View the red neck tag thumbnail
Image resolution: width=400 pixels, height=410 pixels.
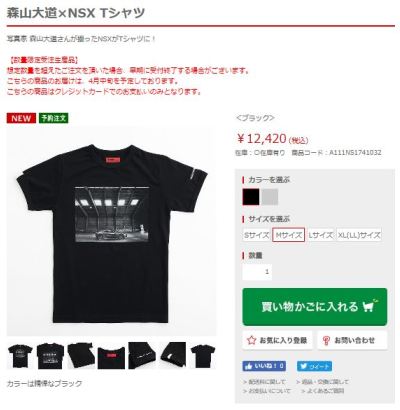click(x=111, y=356)
